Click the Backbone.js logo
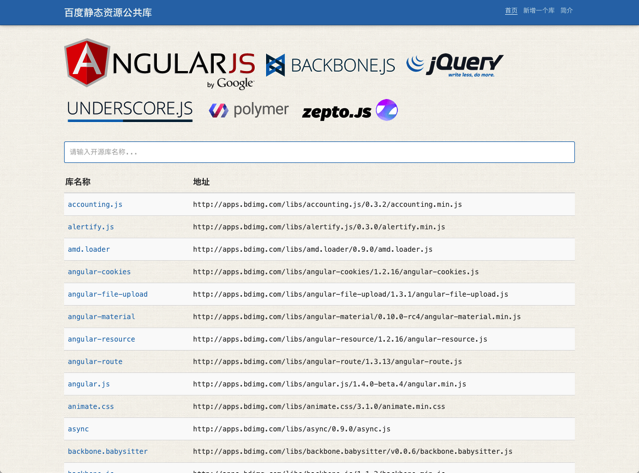Image resolution: width=639 pixels, height=473 pixels. [330, 65]
